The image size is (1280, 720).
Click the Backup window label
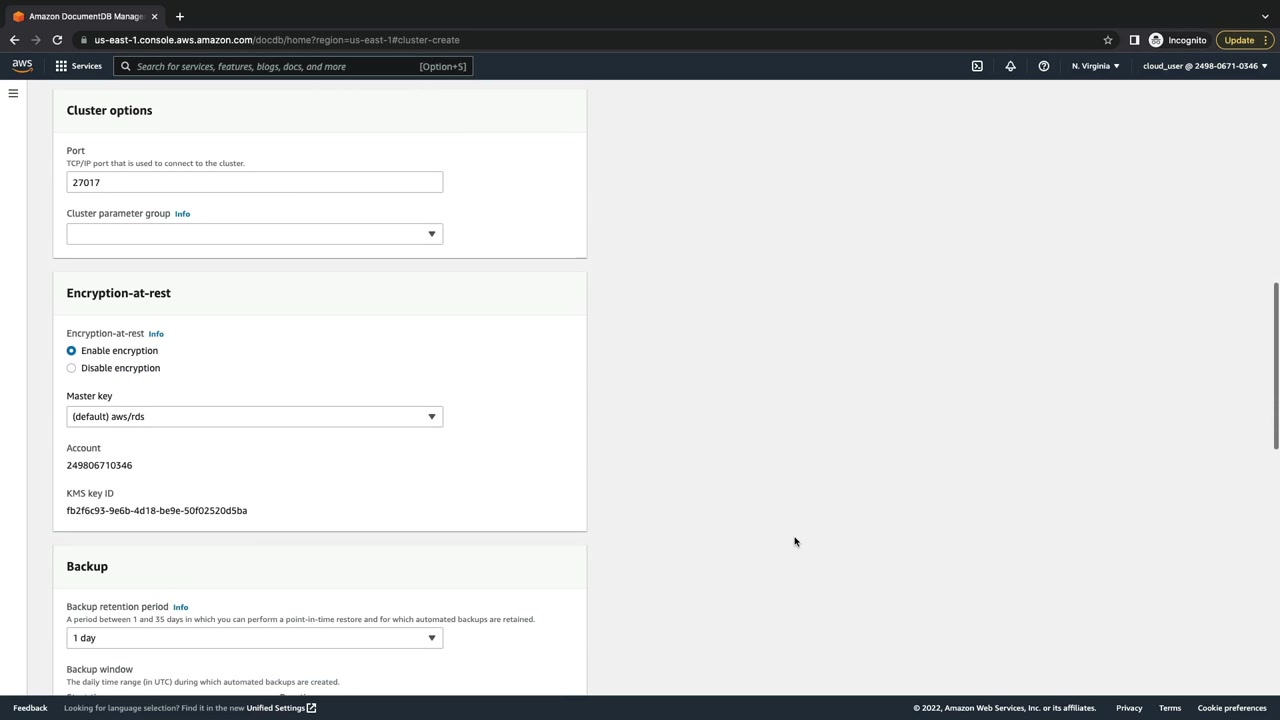tap(100, 670)
